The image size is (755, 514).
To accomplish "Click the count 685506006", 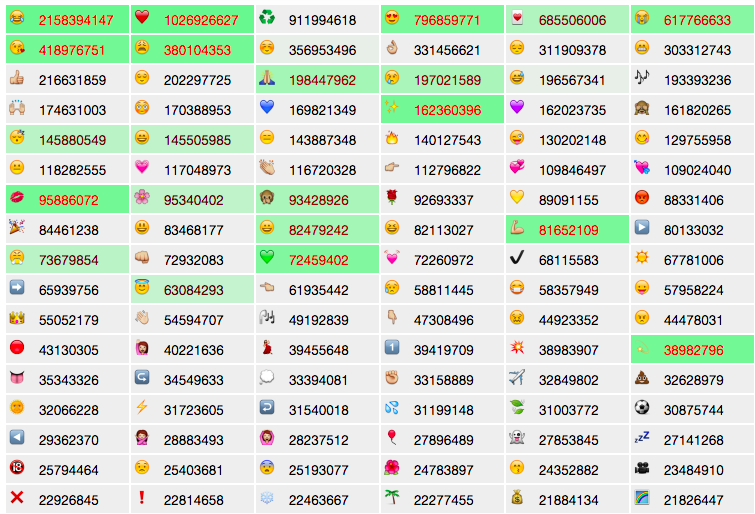I will 572,20.
